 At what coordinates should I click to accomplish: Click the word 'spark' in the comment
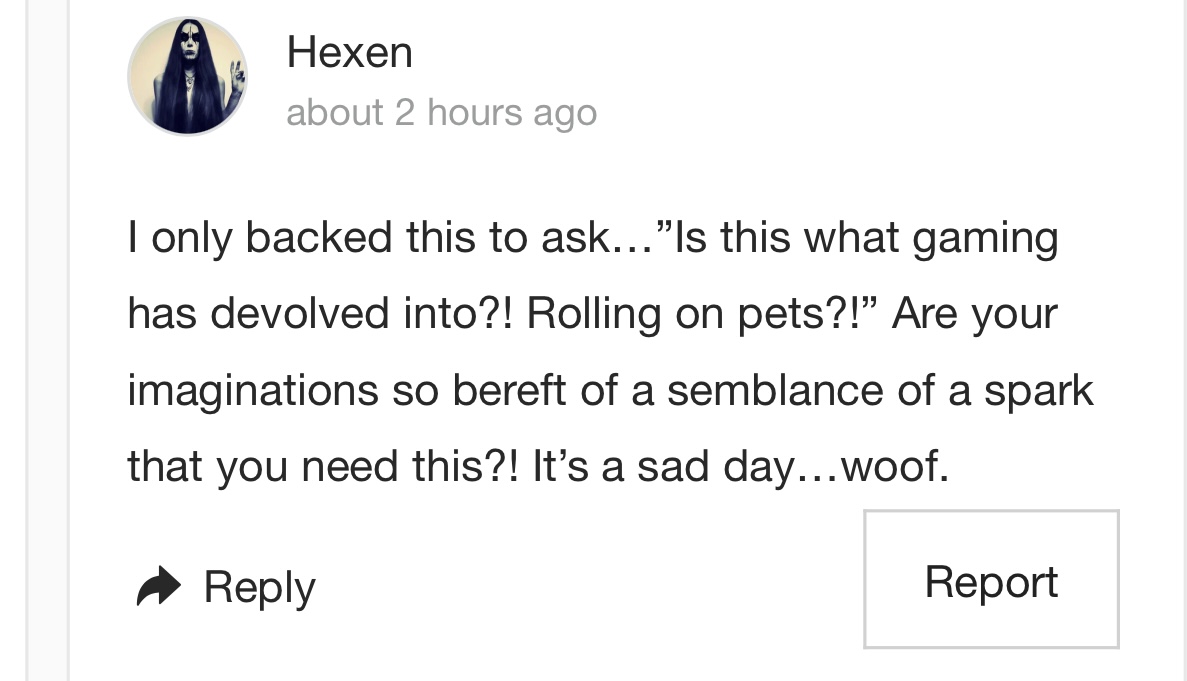[1037, 392]
